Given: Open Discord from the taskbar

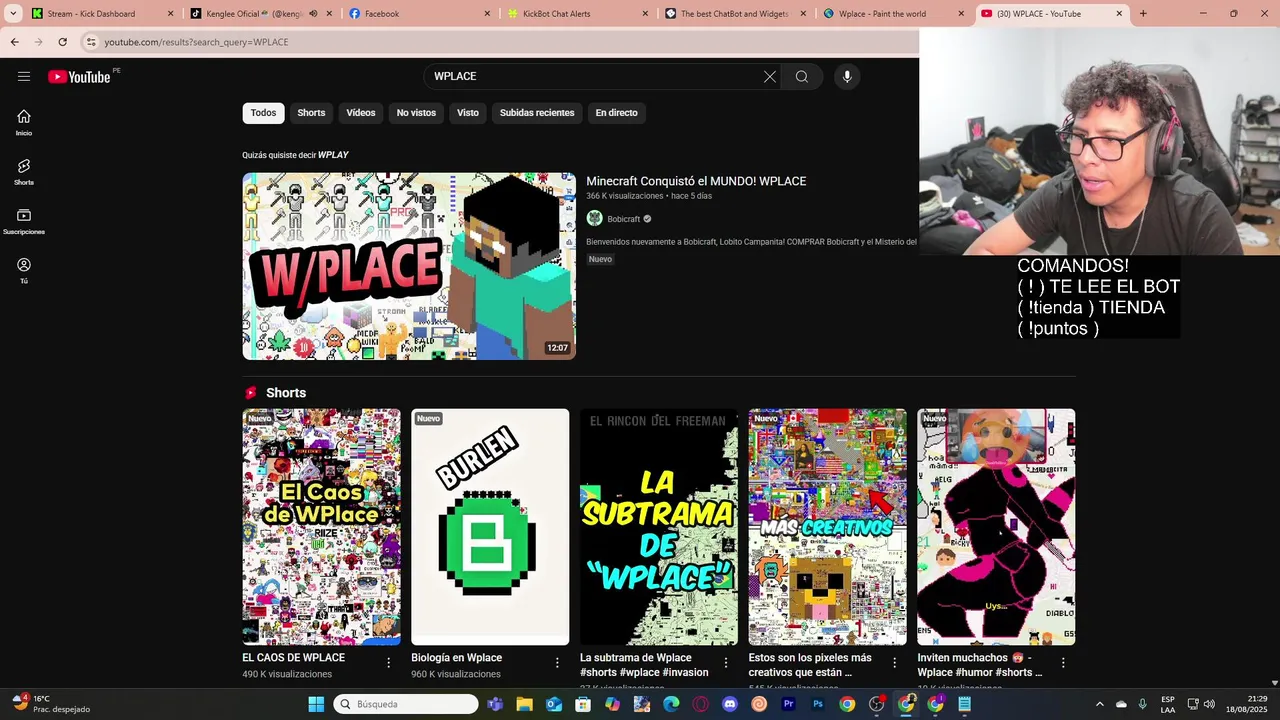Looking at the screenshot, I should tap(730, 704).
